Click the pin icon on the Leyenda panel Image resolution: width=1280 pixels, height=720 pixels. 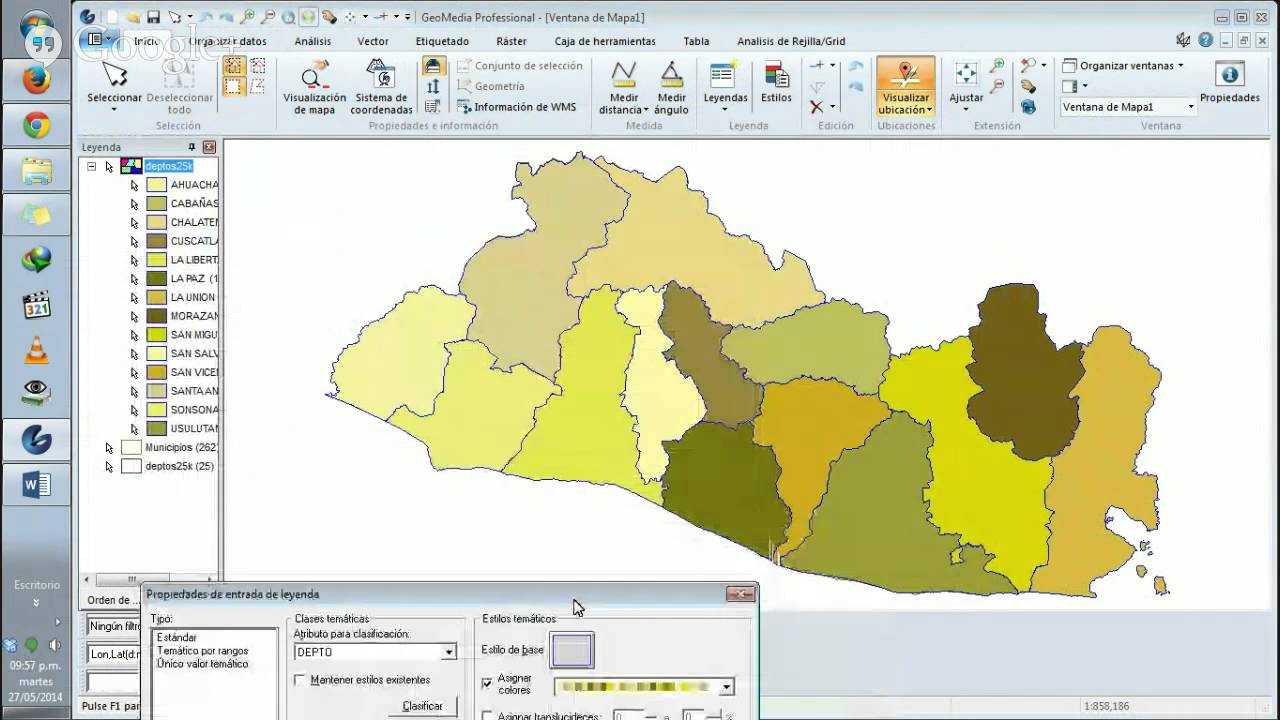click(x=192, y=147)
